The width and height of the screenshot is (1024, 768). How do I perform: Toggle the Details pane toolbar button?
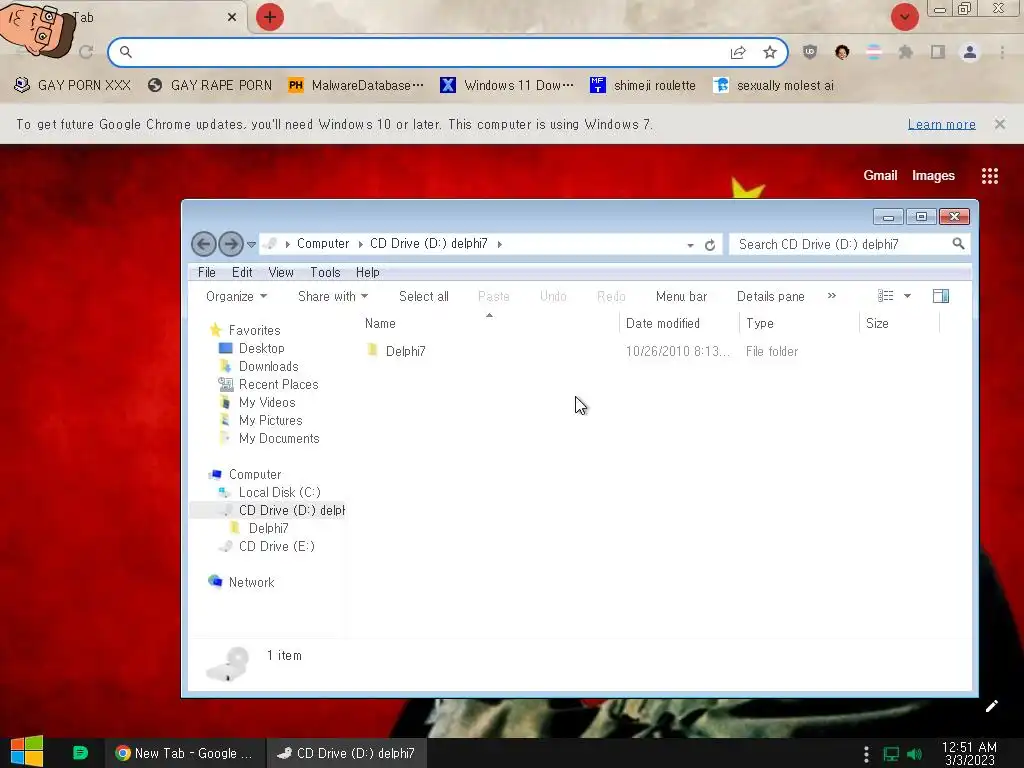click(771, 296)
